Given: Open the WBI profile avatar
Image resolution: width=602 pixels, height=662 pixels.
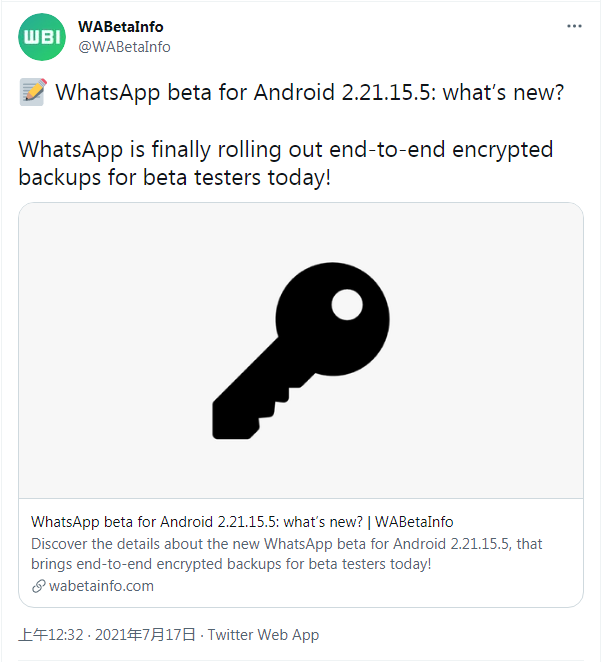Looking at the screenshot, I should coord(43,37).
